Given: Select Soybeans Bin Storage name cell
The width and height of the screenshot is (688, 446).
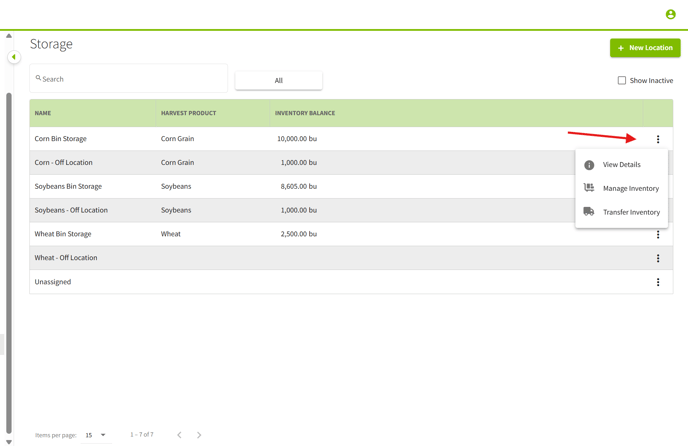Looking at the screenshot, I should 68,186.
